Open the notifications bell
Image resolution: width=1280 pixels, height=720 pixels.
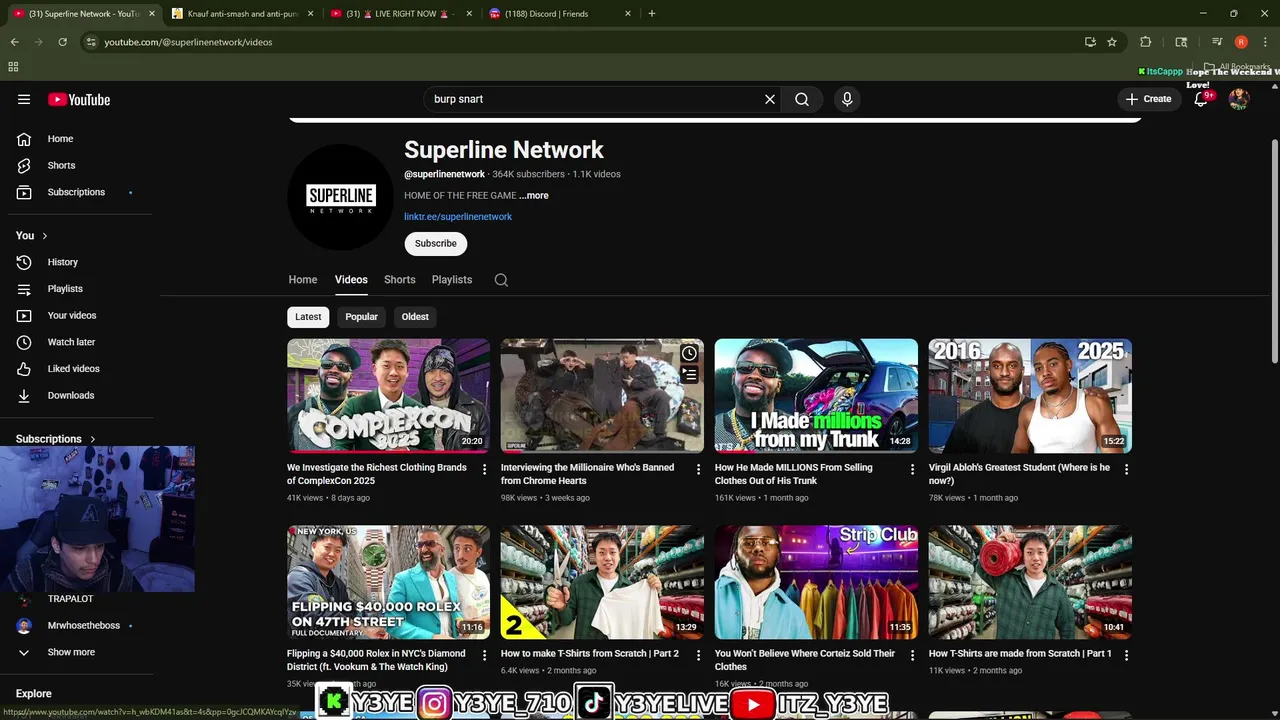(x=1201, y=99)
